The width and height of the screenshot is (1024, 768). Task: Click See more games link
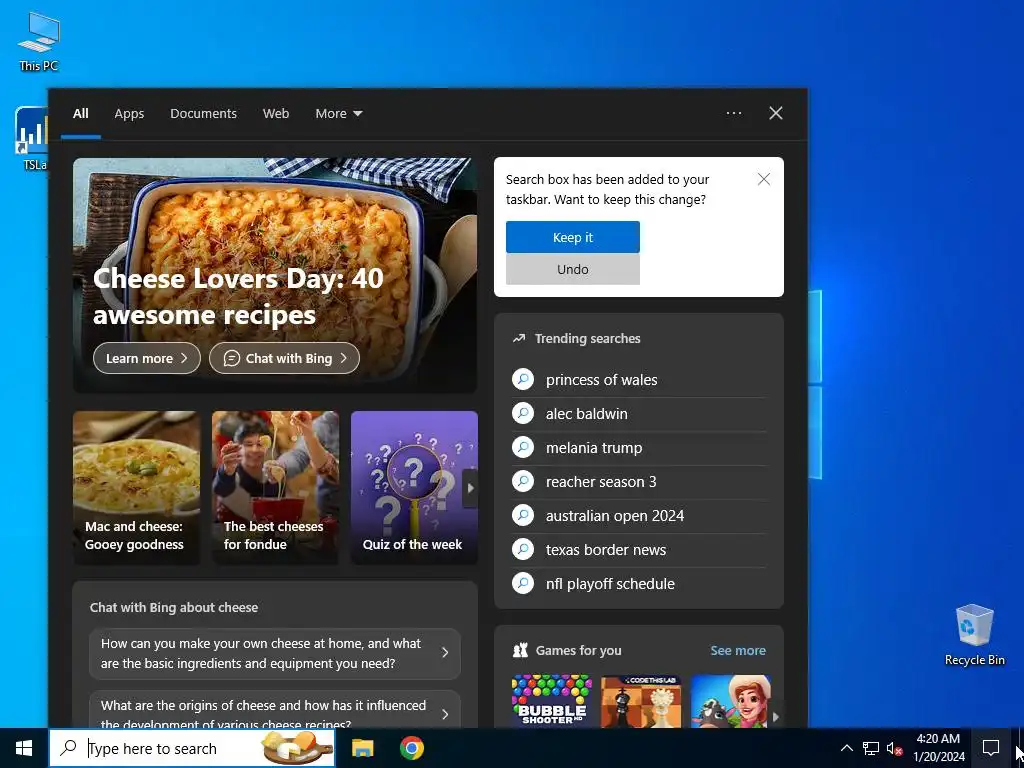[x=738, y=650]
